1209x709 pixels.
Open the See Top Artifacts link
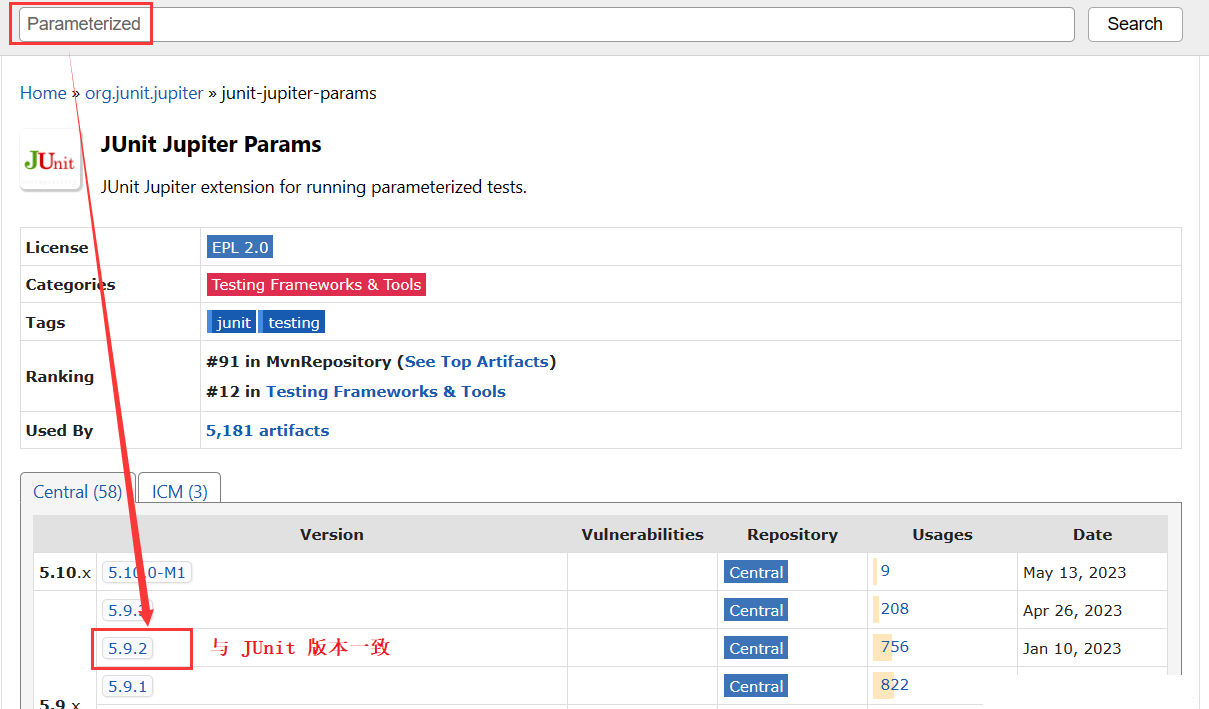[x=476, y=361]
